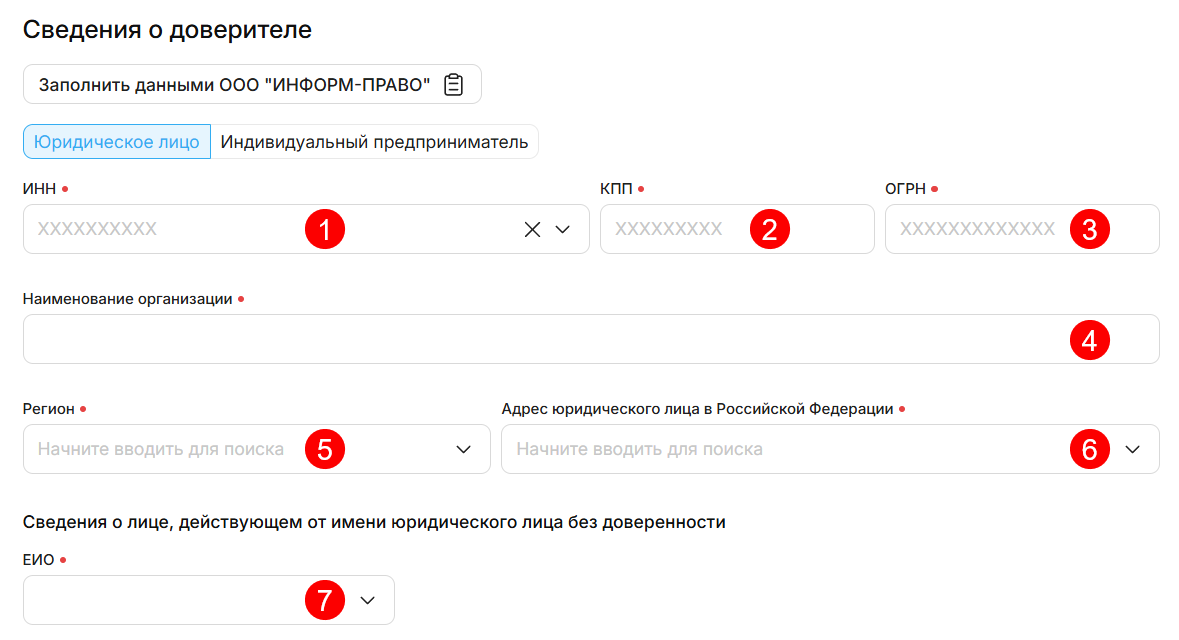This screenshot has width=1179, height=640.
Task: Click into the КПП input field
Action: click(680, 229)
